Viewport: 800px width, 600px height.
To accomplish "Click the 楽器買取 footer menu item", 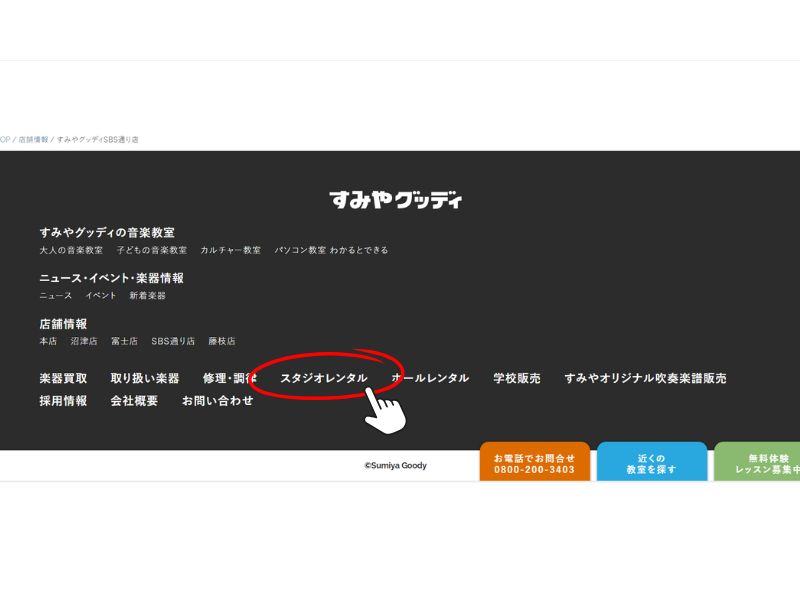I will pyautogui.click(x=63, y=378).
